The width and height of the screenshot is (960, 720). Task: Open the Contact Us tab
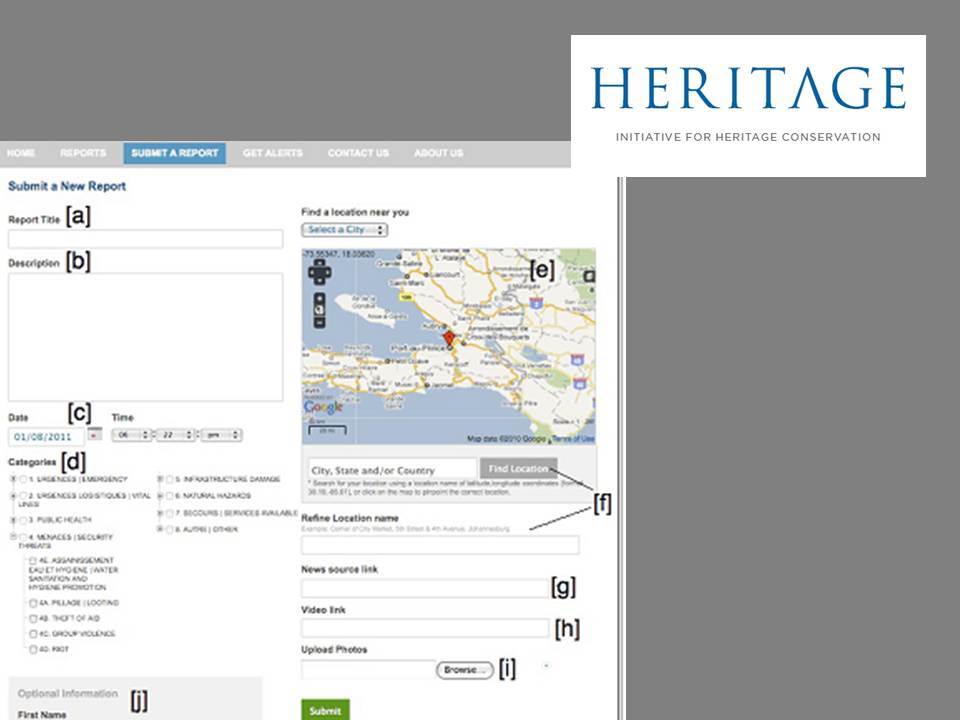358,153
